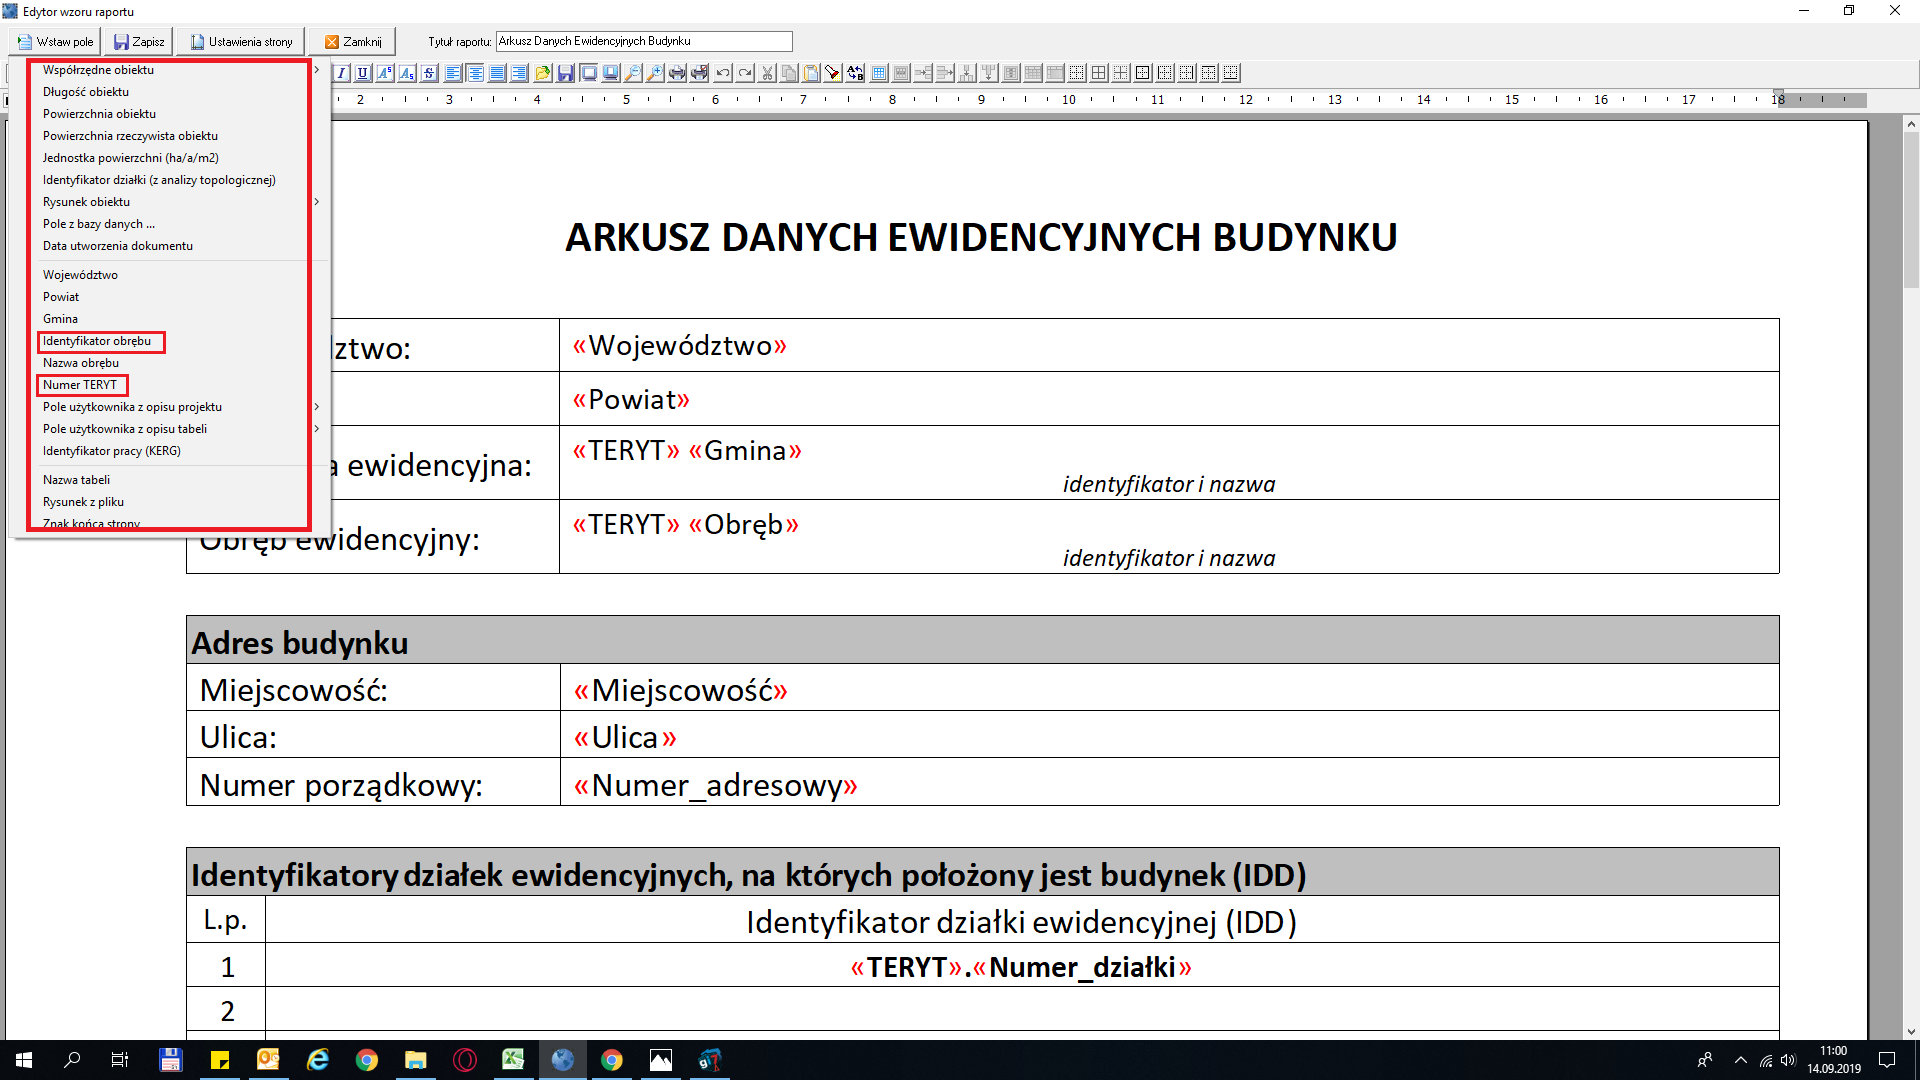Apply superscript formatting
This screenshot has width=1920, height=1080.
(384, 73)
